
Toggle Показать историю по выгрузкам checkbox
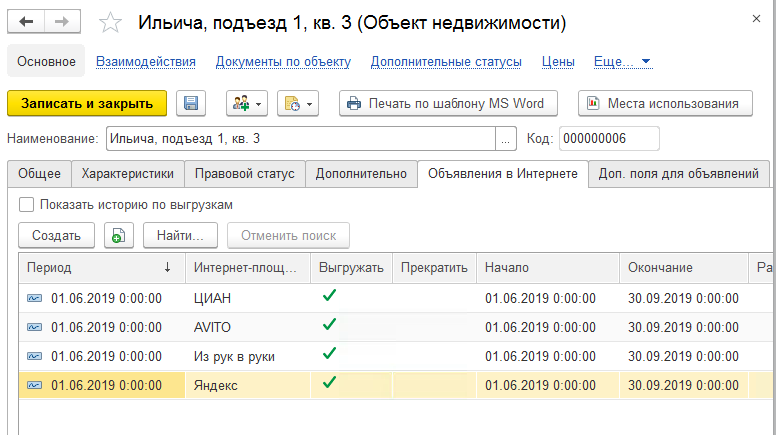click(x=26, y=204)
